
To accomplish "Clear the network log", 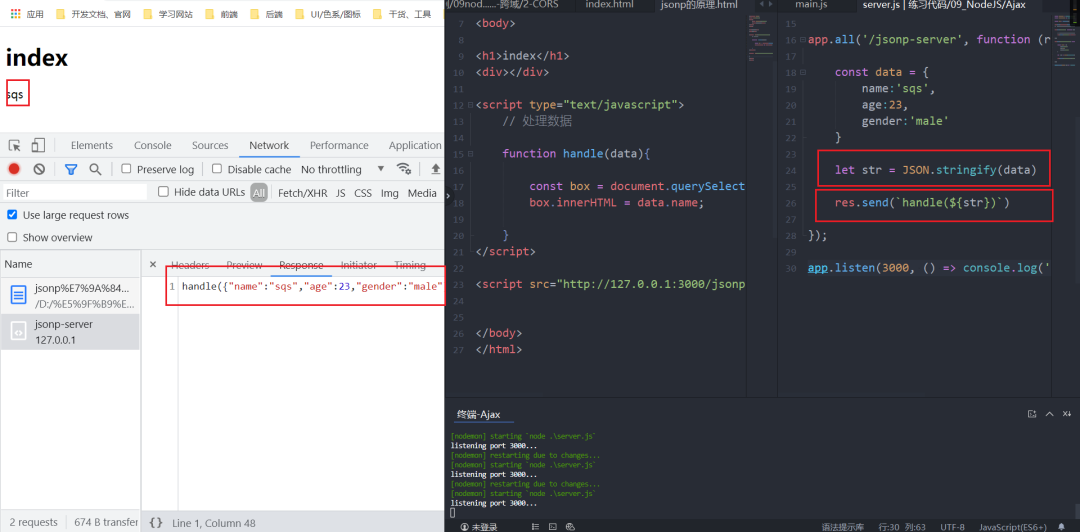I will click(39, 169).
